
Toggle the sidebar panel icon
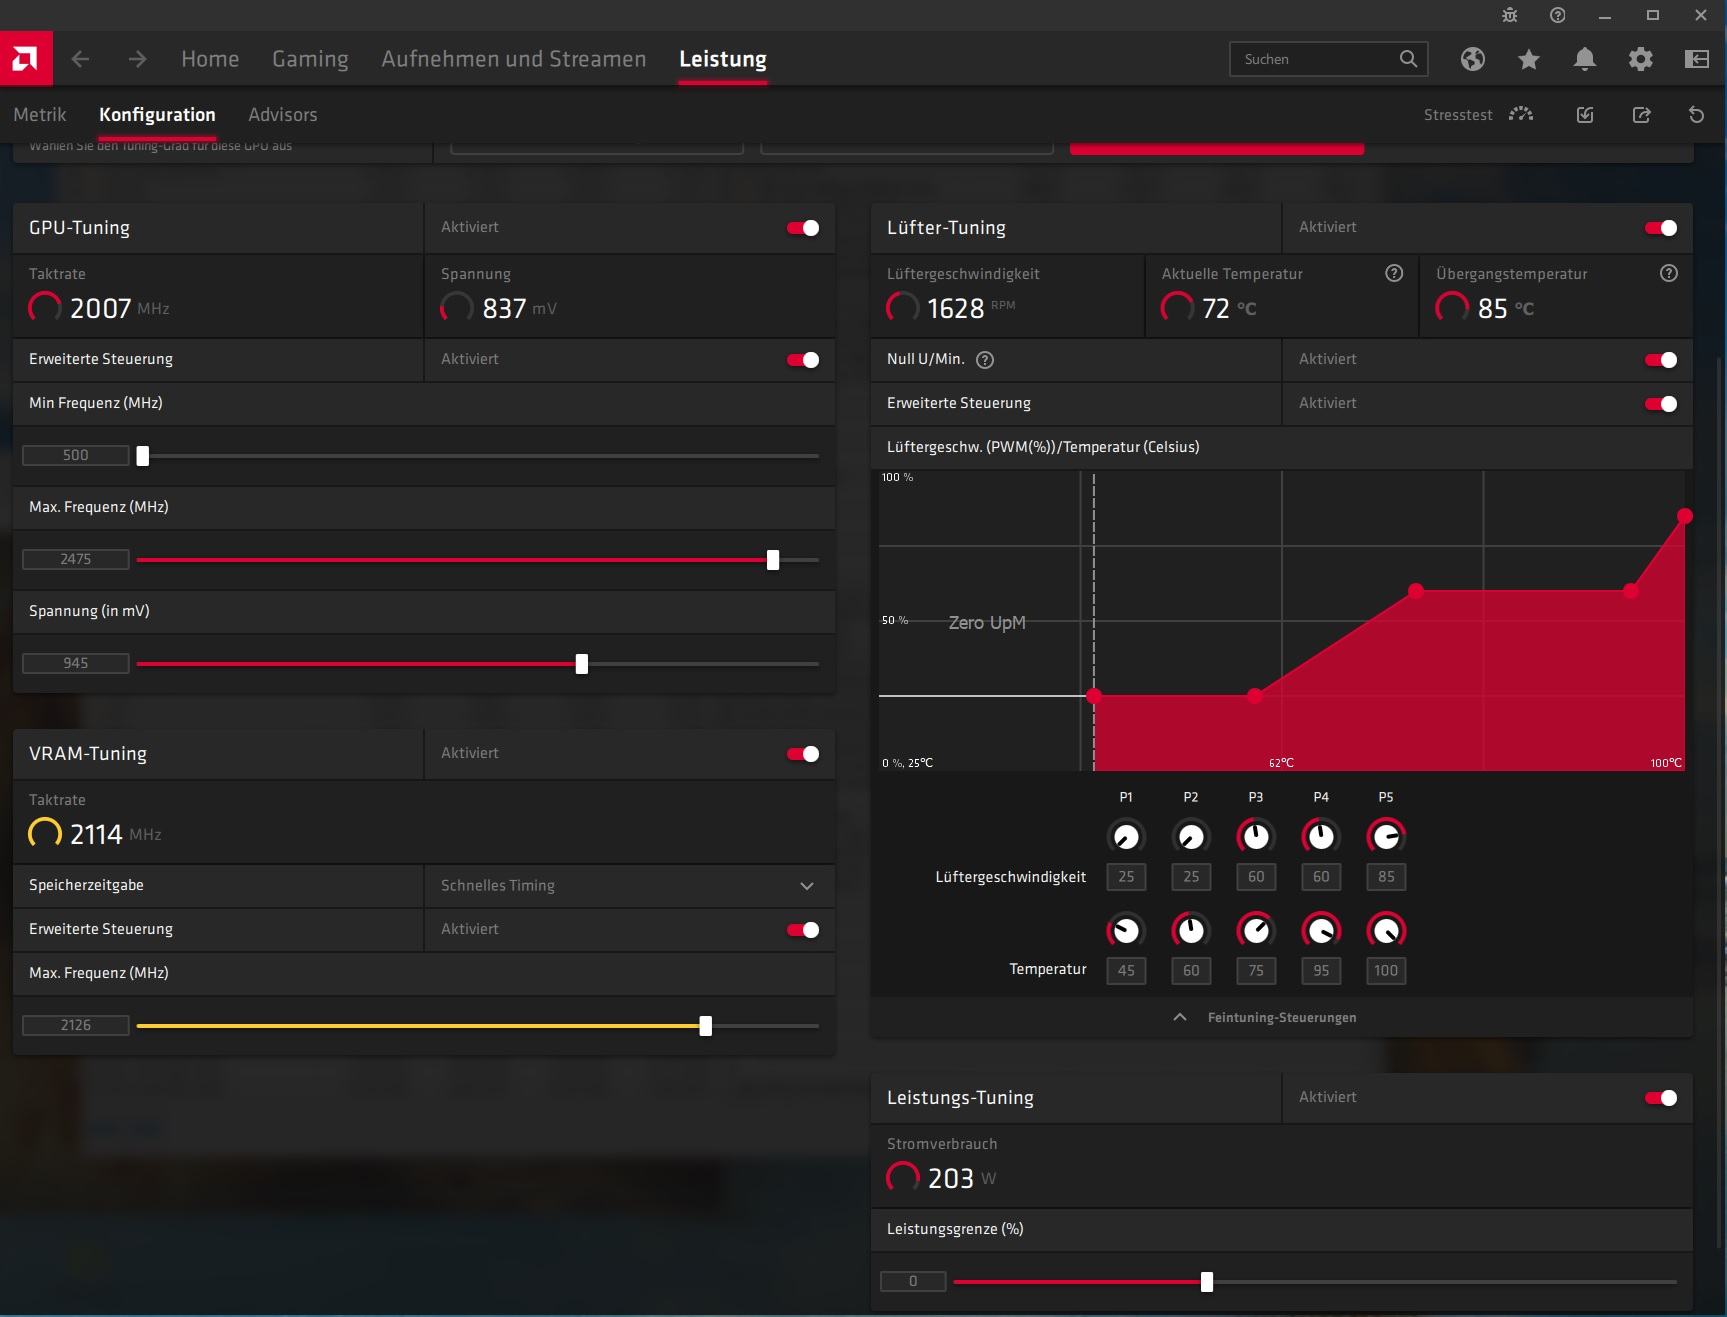click(1696, 59)
